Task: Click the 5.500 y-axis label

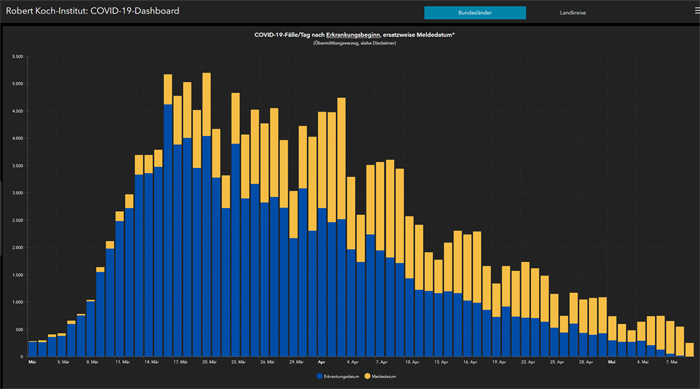Action: 17,57
